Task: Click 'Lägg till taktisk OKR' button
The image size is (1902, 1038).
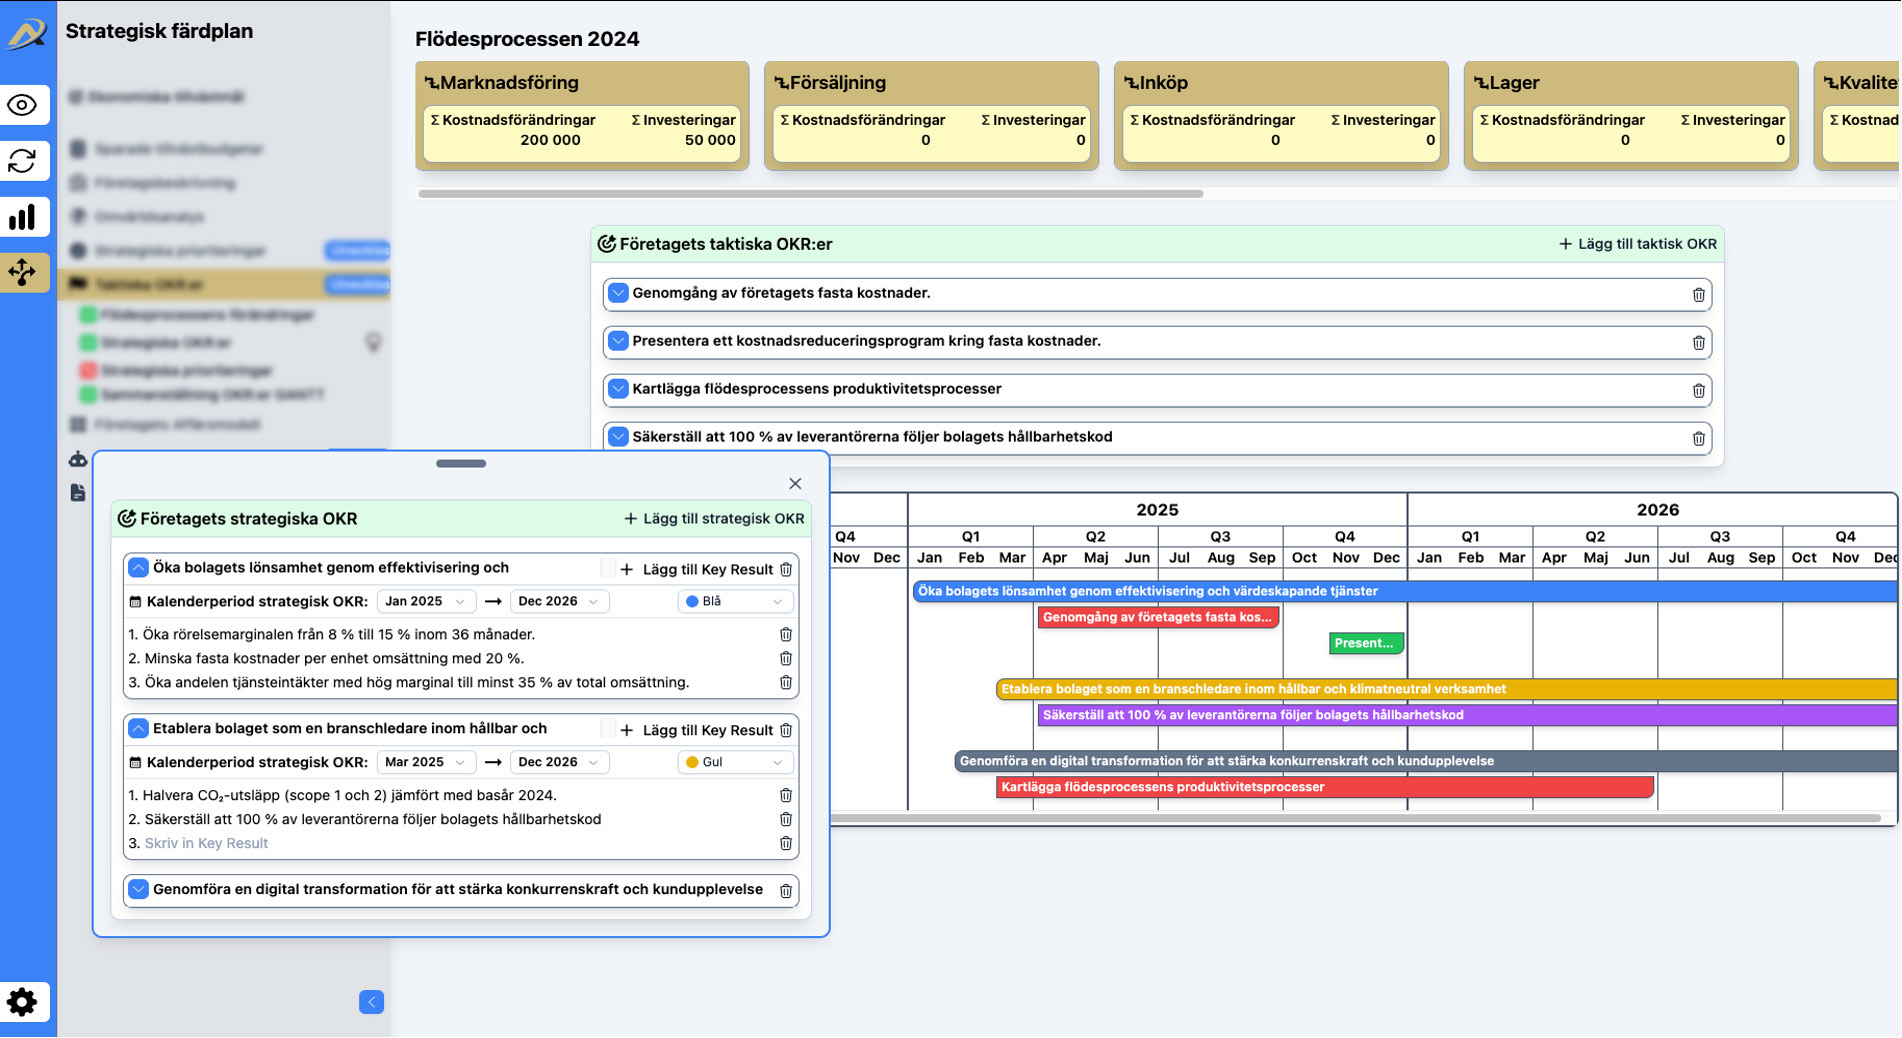Action: tap(1637, 244)
